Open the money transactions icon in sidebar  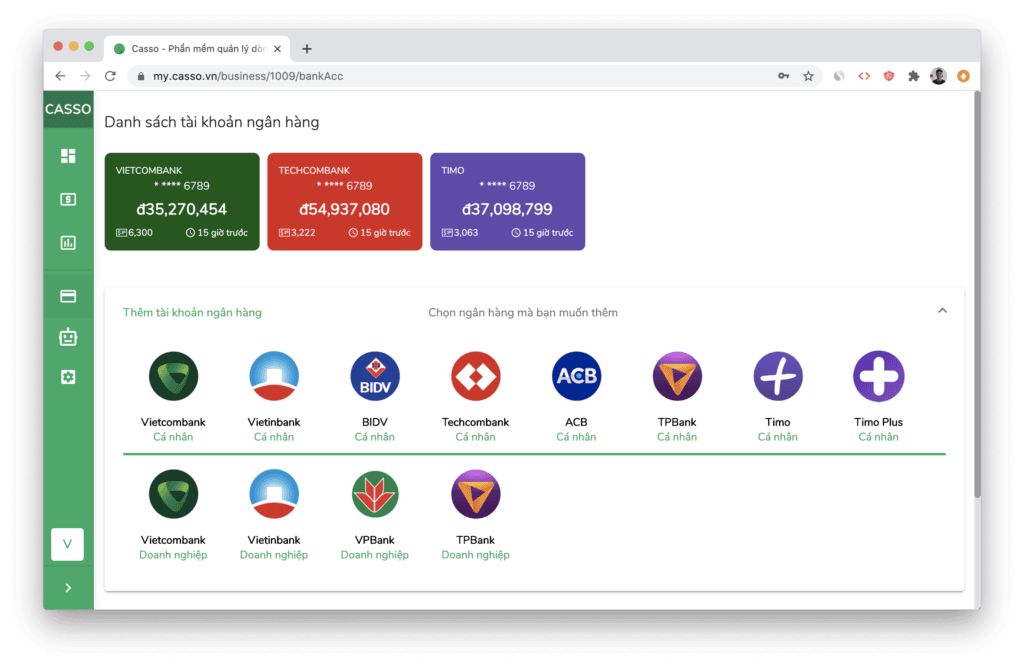(x=68, y=199)
